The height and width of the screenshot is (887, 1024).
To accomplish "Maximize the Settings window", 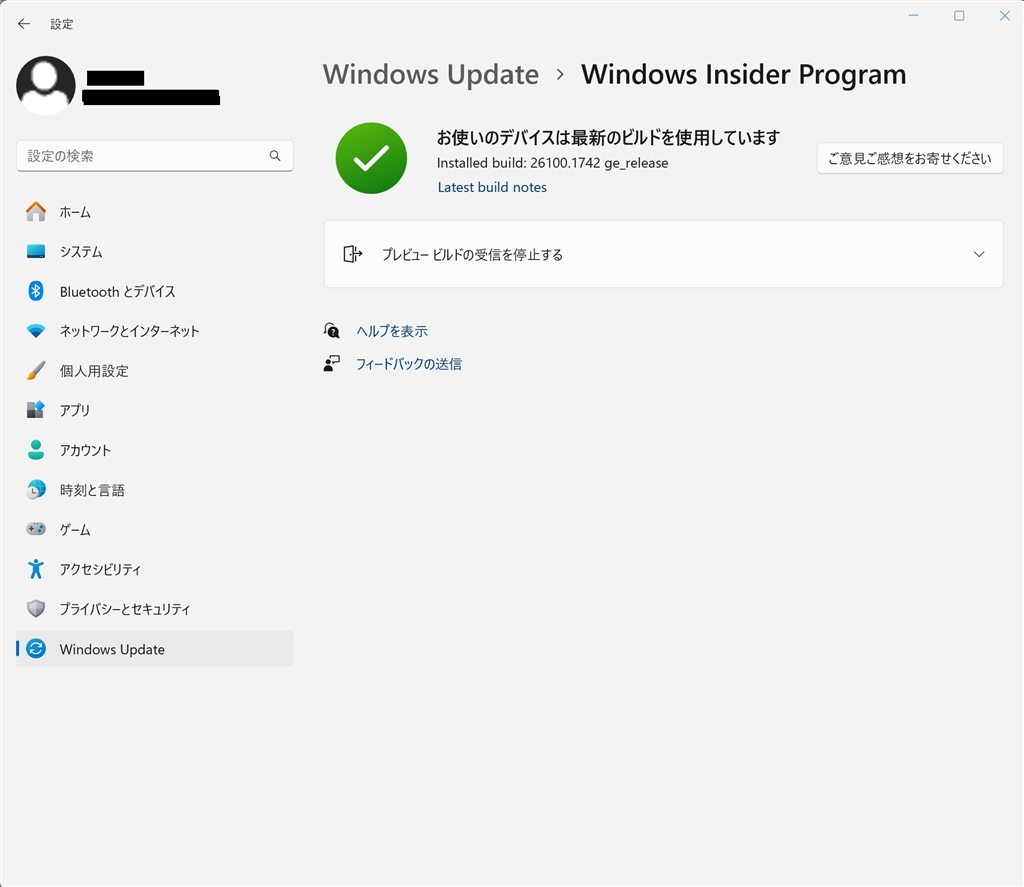I will click(959, 16).
